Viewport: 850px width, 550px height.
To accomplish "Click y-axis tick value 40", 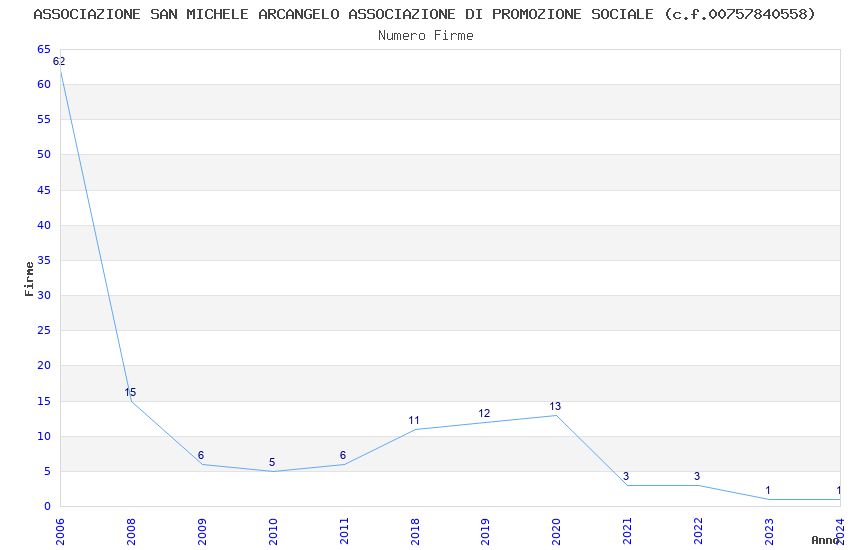I will coord(44,225).
